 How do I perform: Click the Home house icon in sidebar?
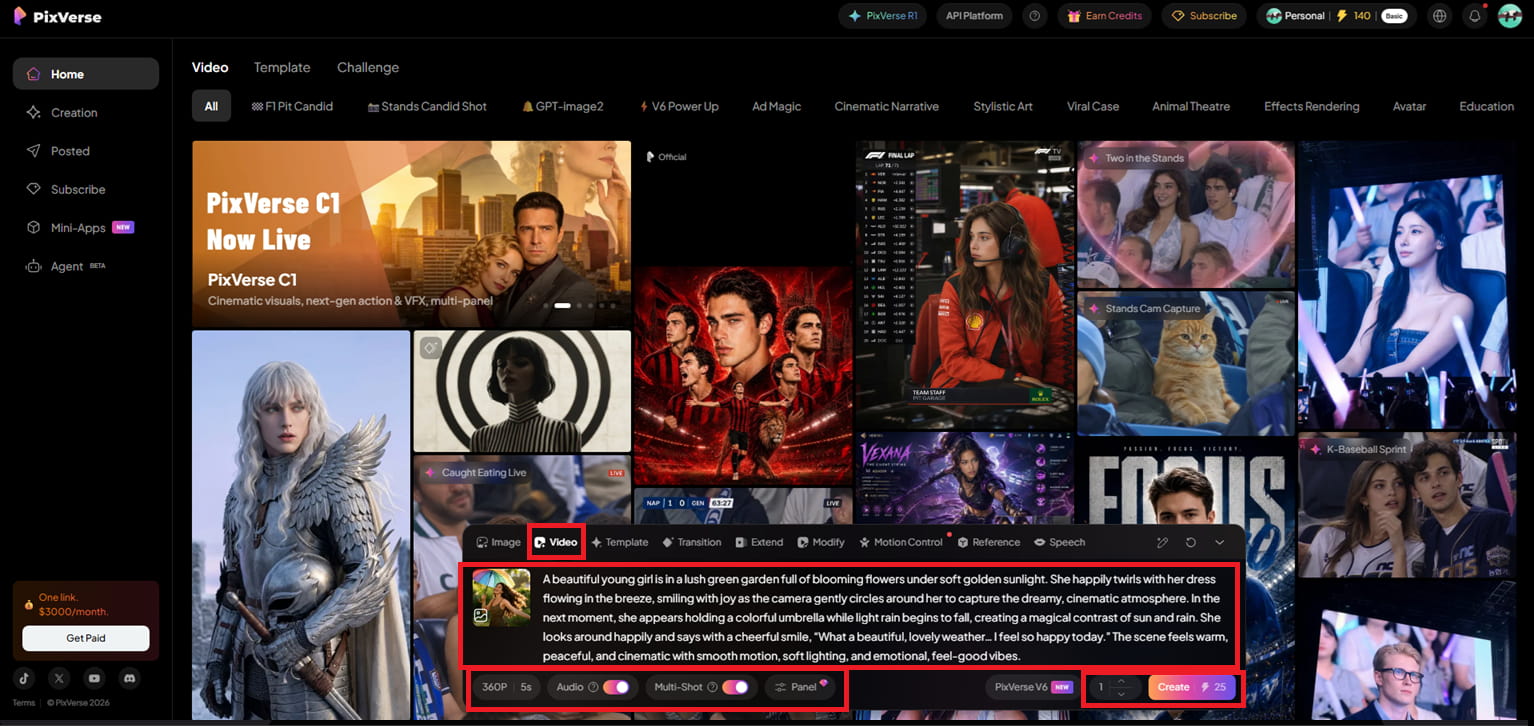click(x=34, y=74)
